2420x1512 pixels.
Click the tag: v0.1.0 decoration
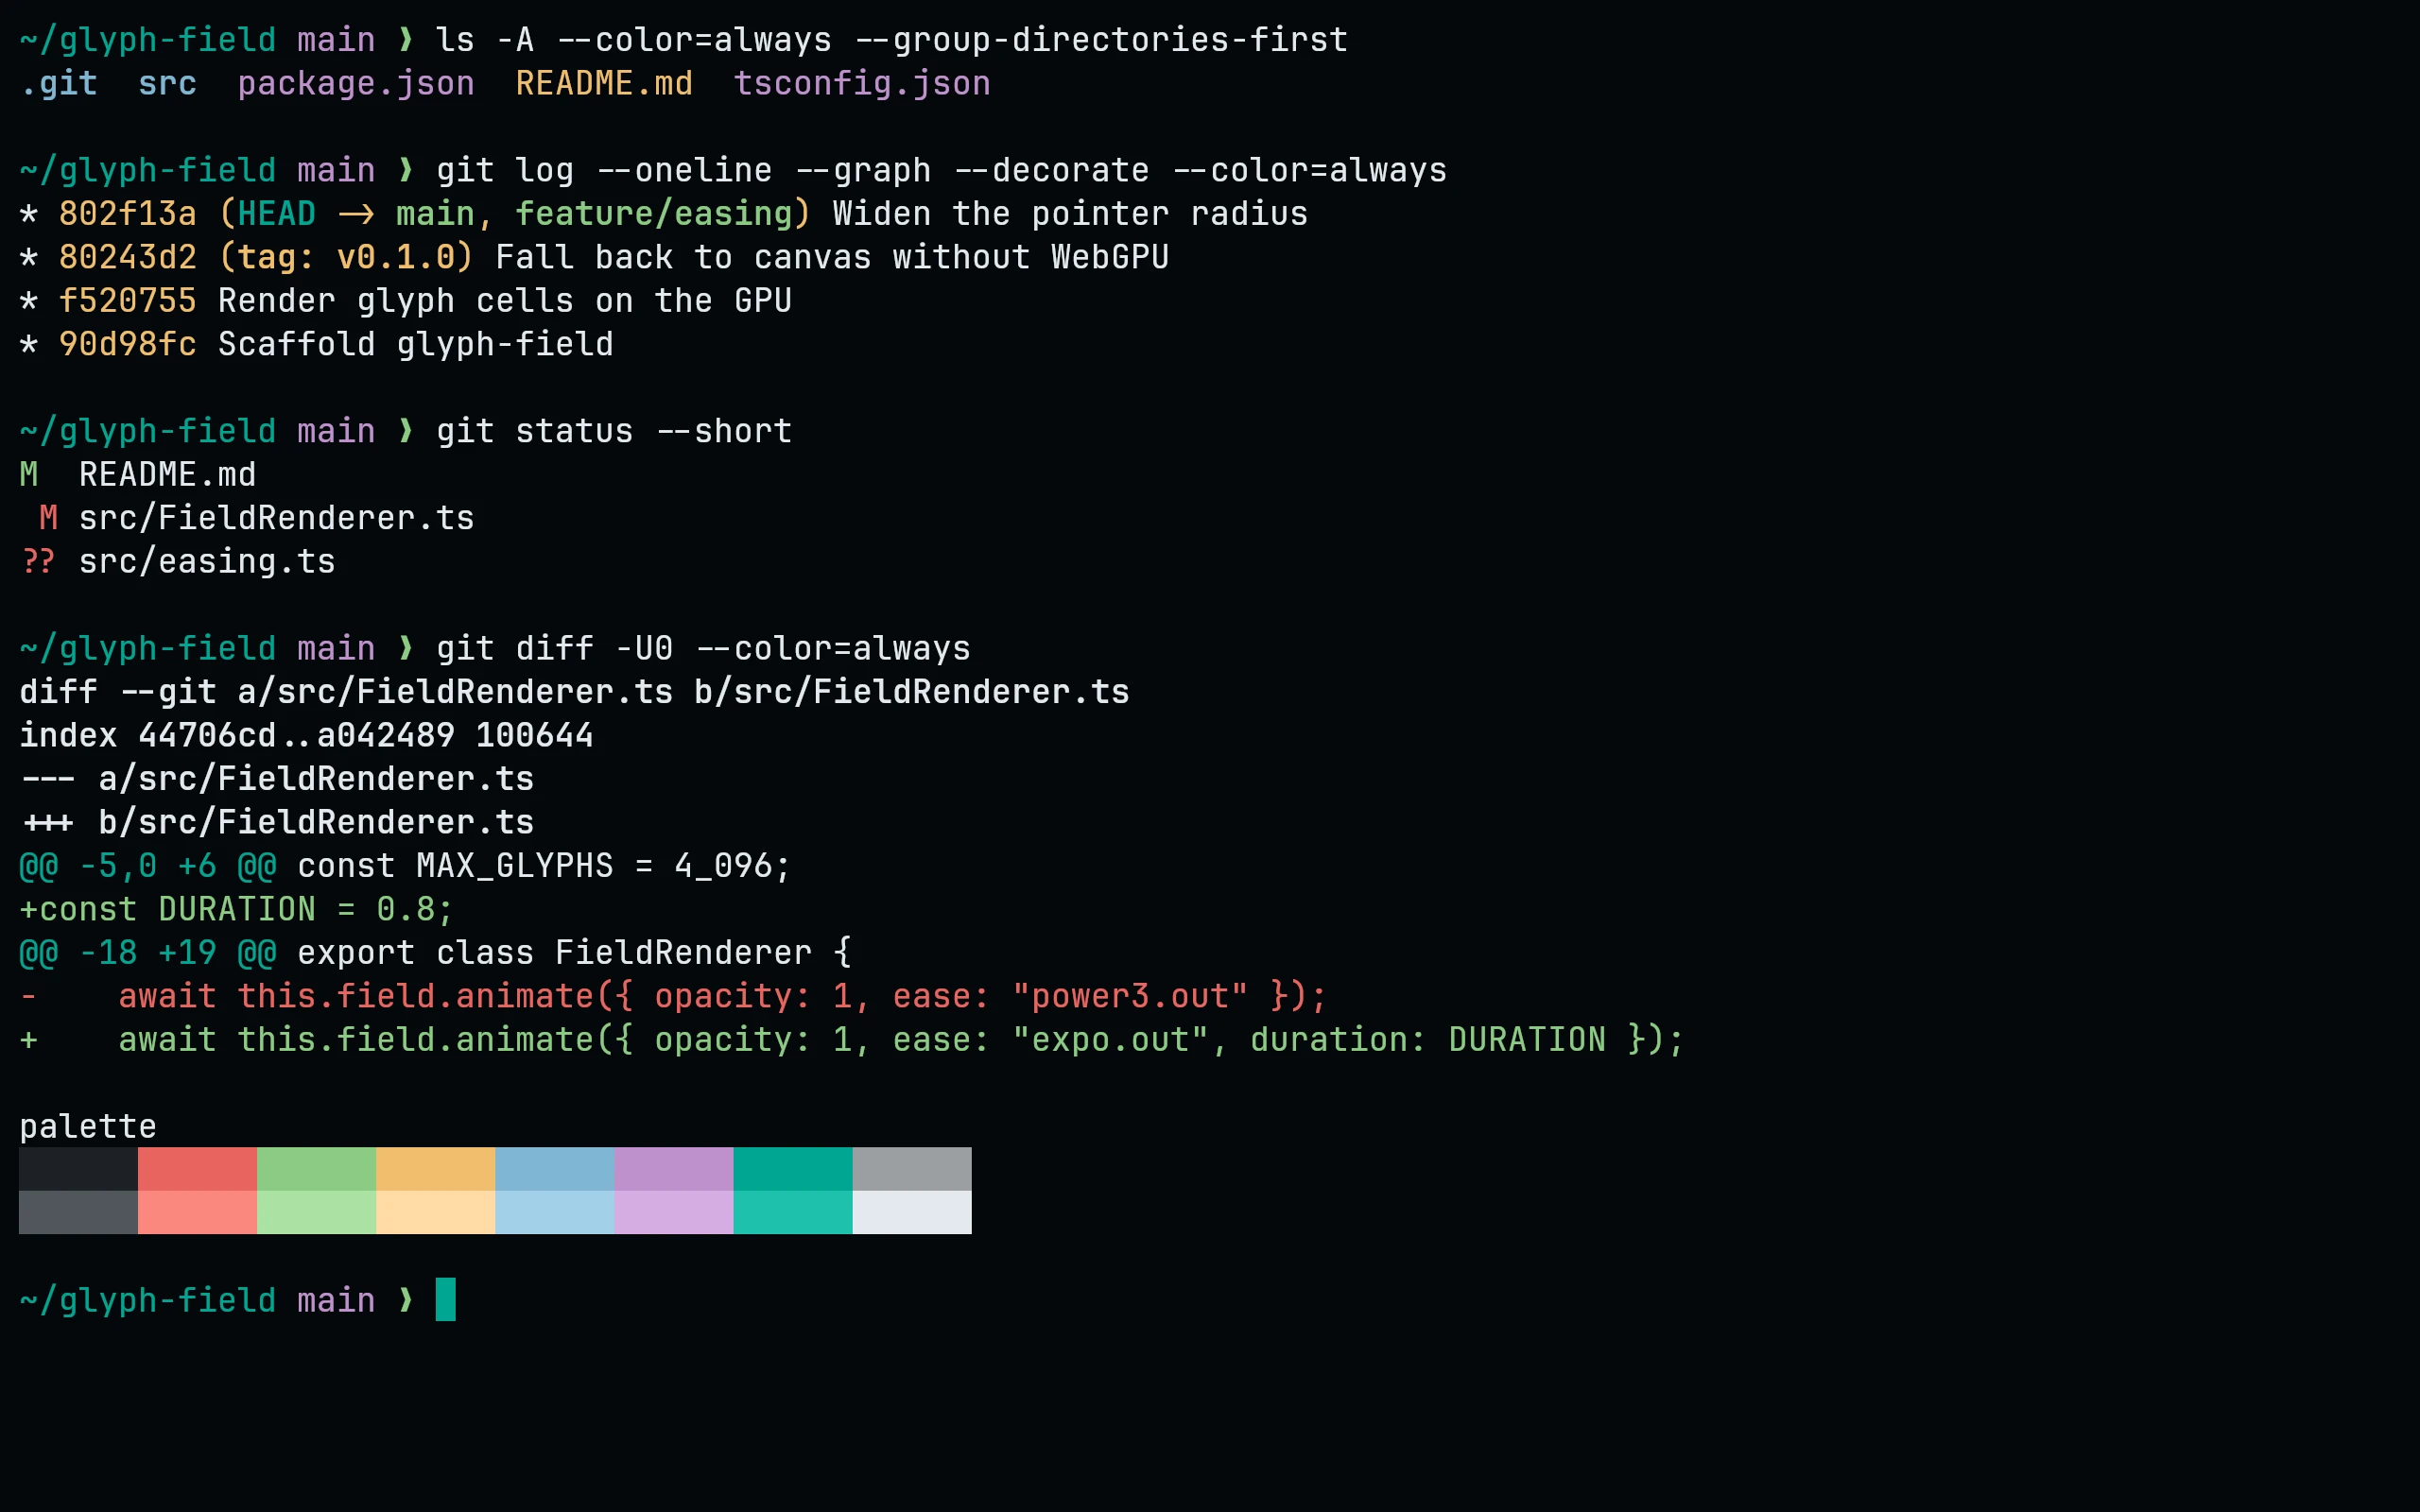click(x=346, y=257)
